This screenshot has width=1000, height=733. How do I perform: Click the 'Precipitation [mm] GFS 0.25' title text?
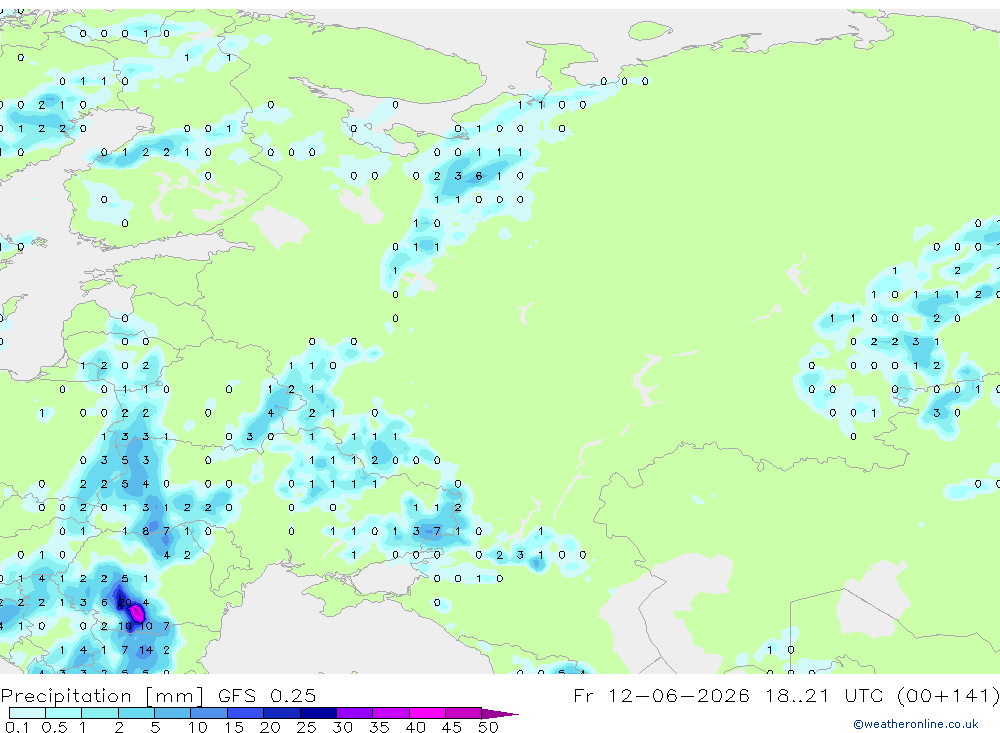(x=158, y=695)
